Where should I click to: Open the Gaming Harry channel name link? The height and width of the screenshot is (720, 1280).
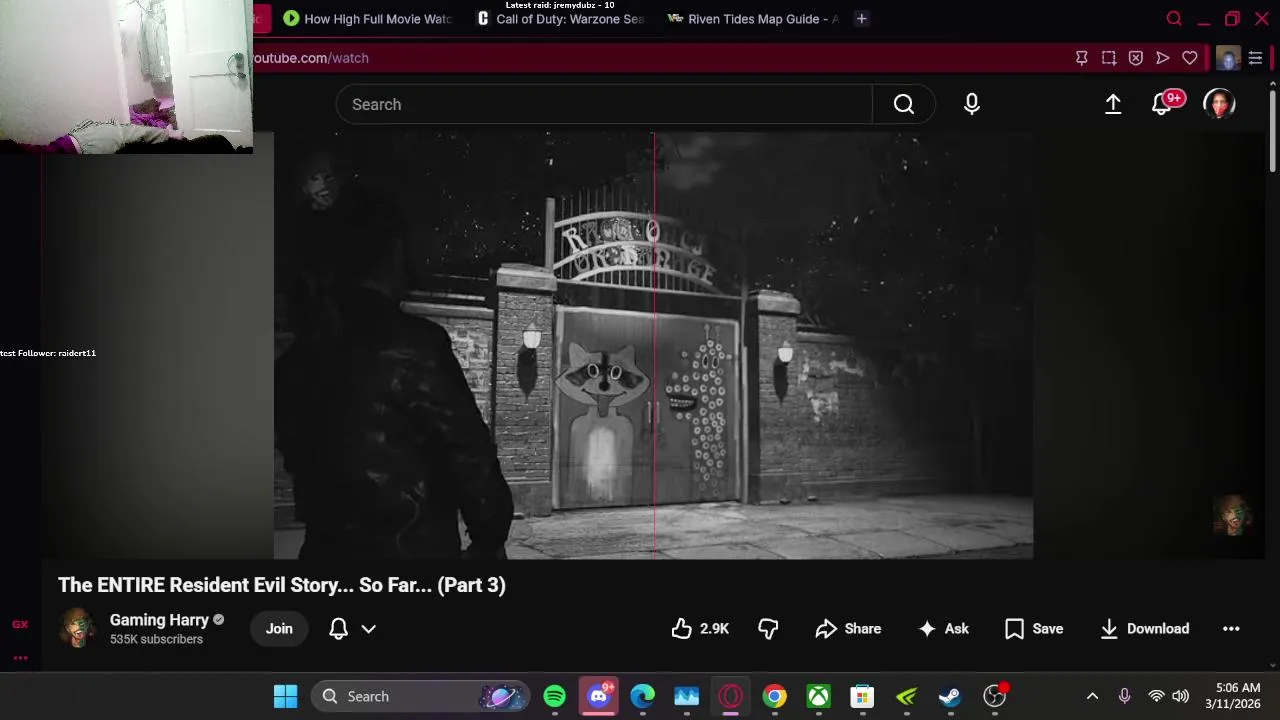coord(159,620)
